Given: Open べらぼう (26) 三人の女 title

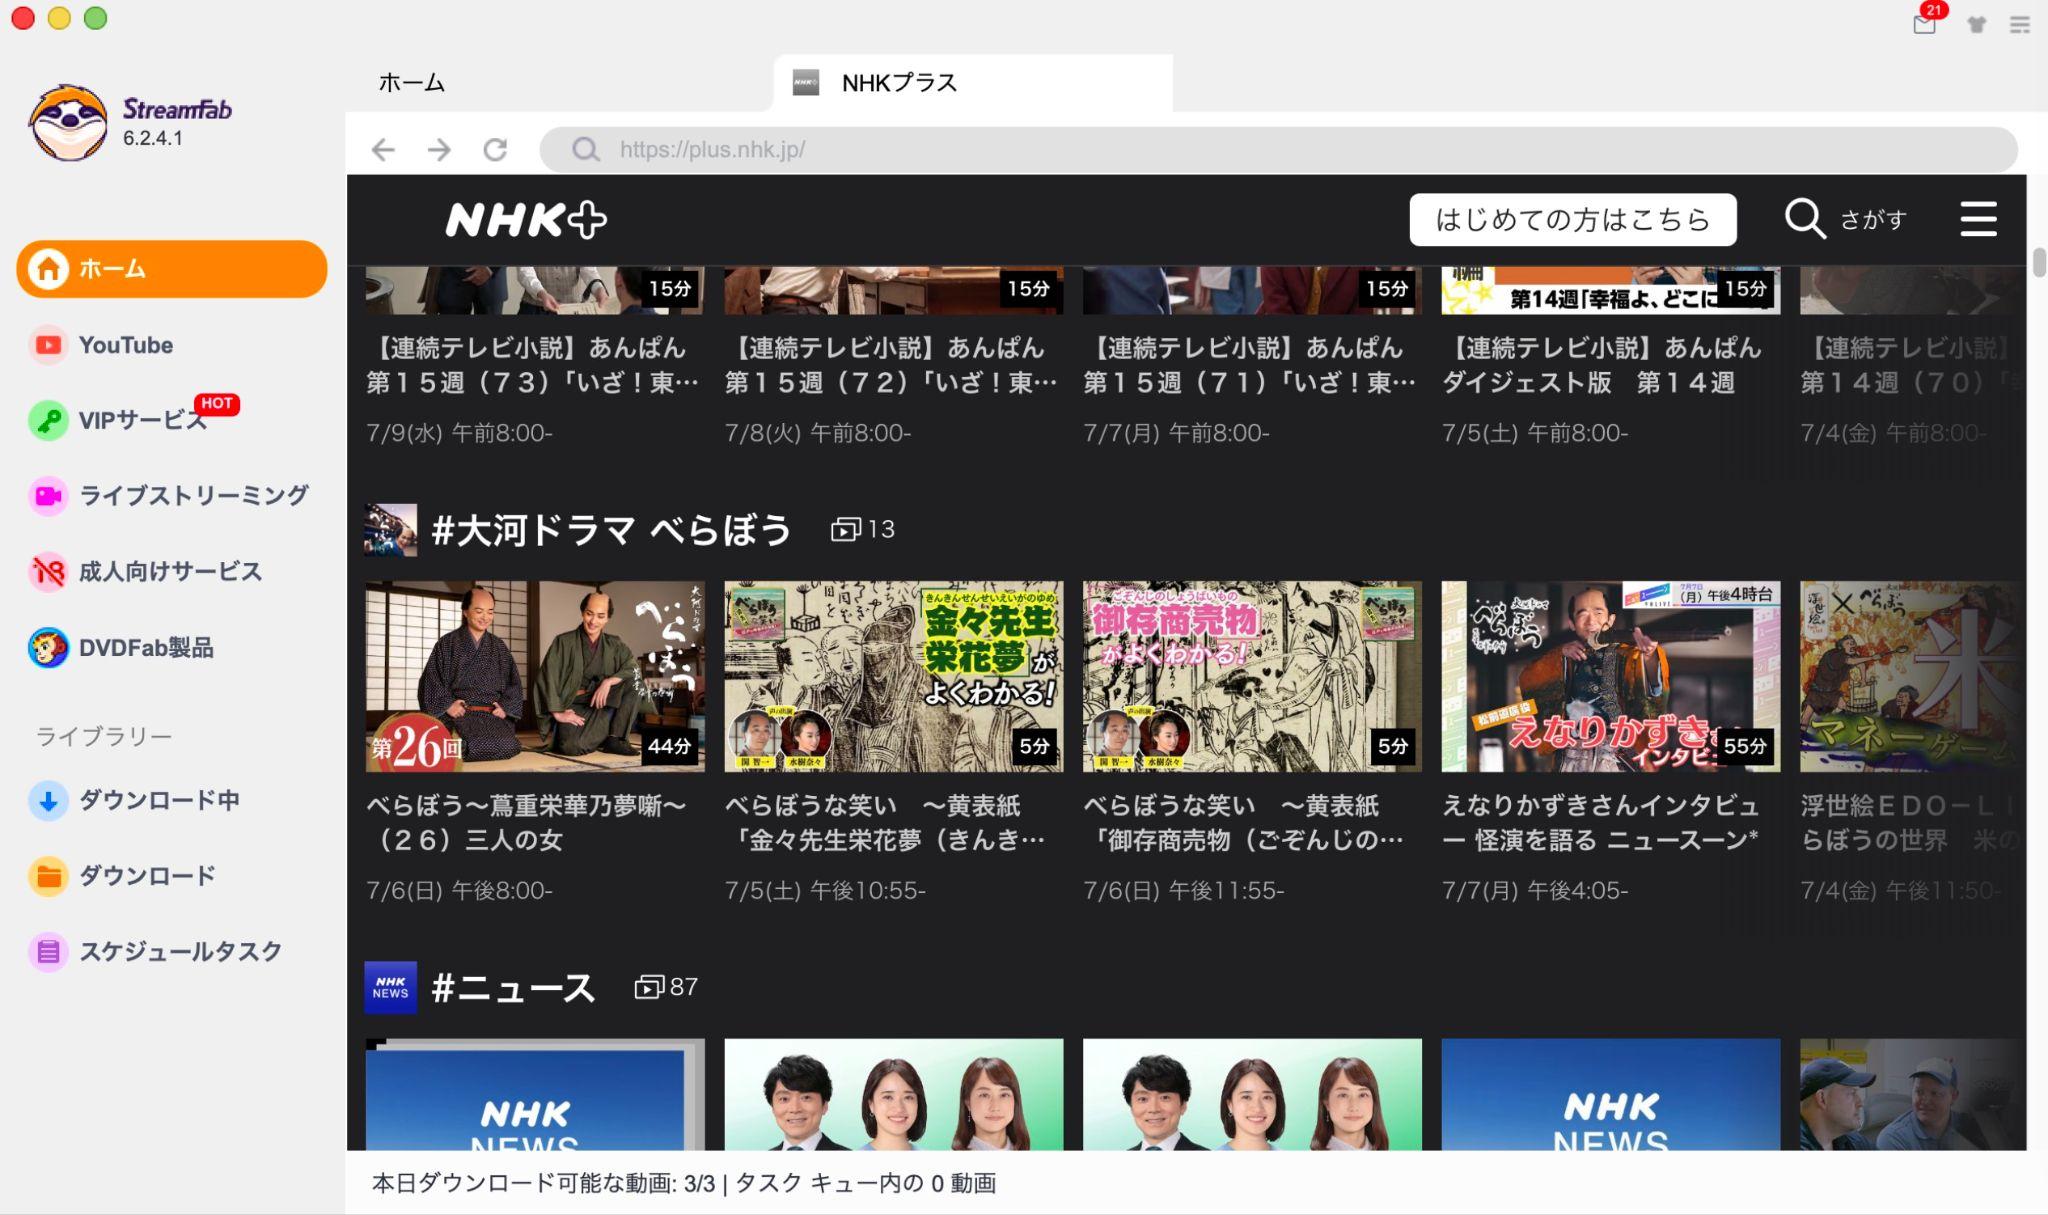Looking at the screenshot, I should (527, 822).
